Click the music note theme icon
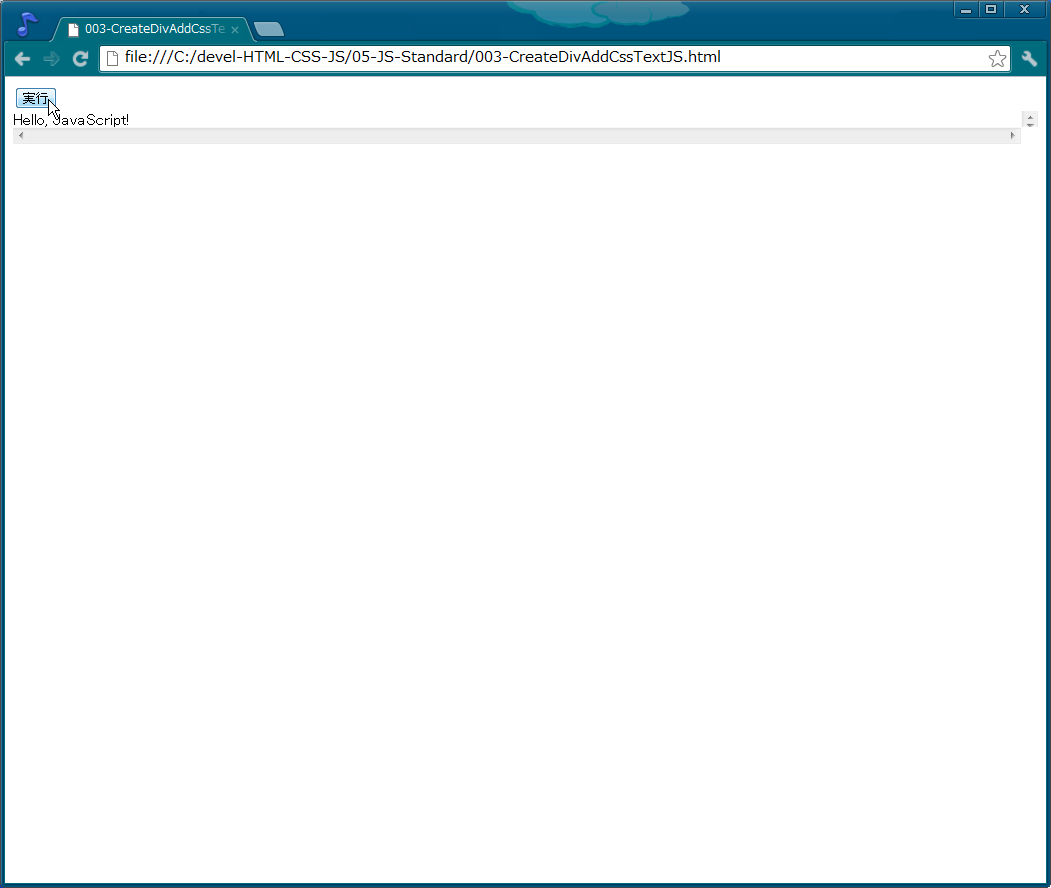 pos(27,25)
